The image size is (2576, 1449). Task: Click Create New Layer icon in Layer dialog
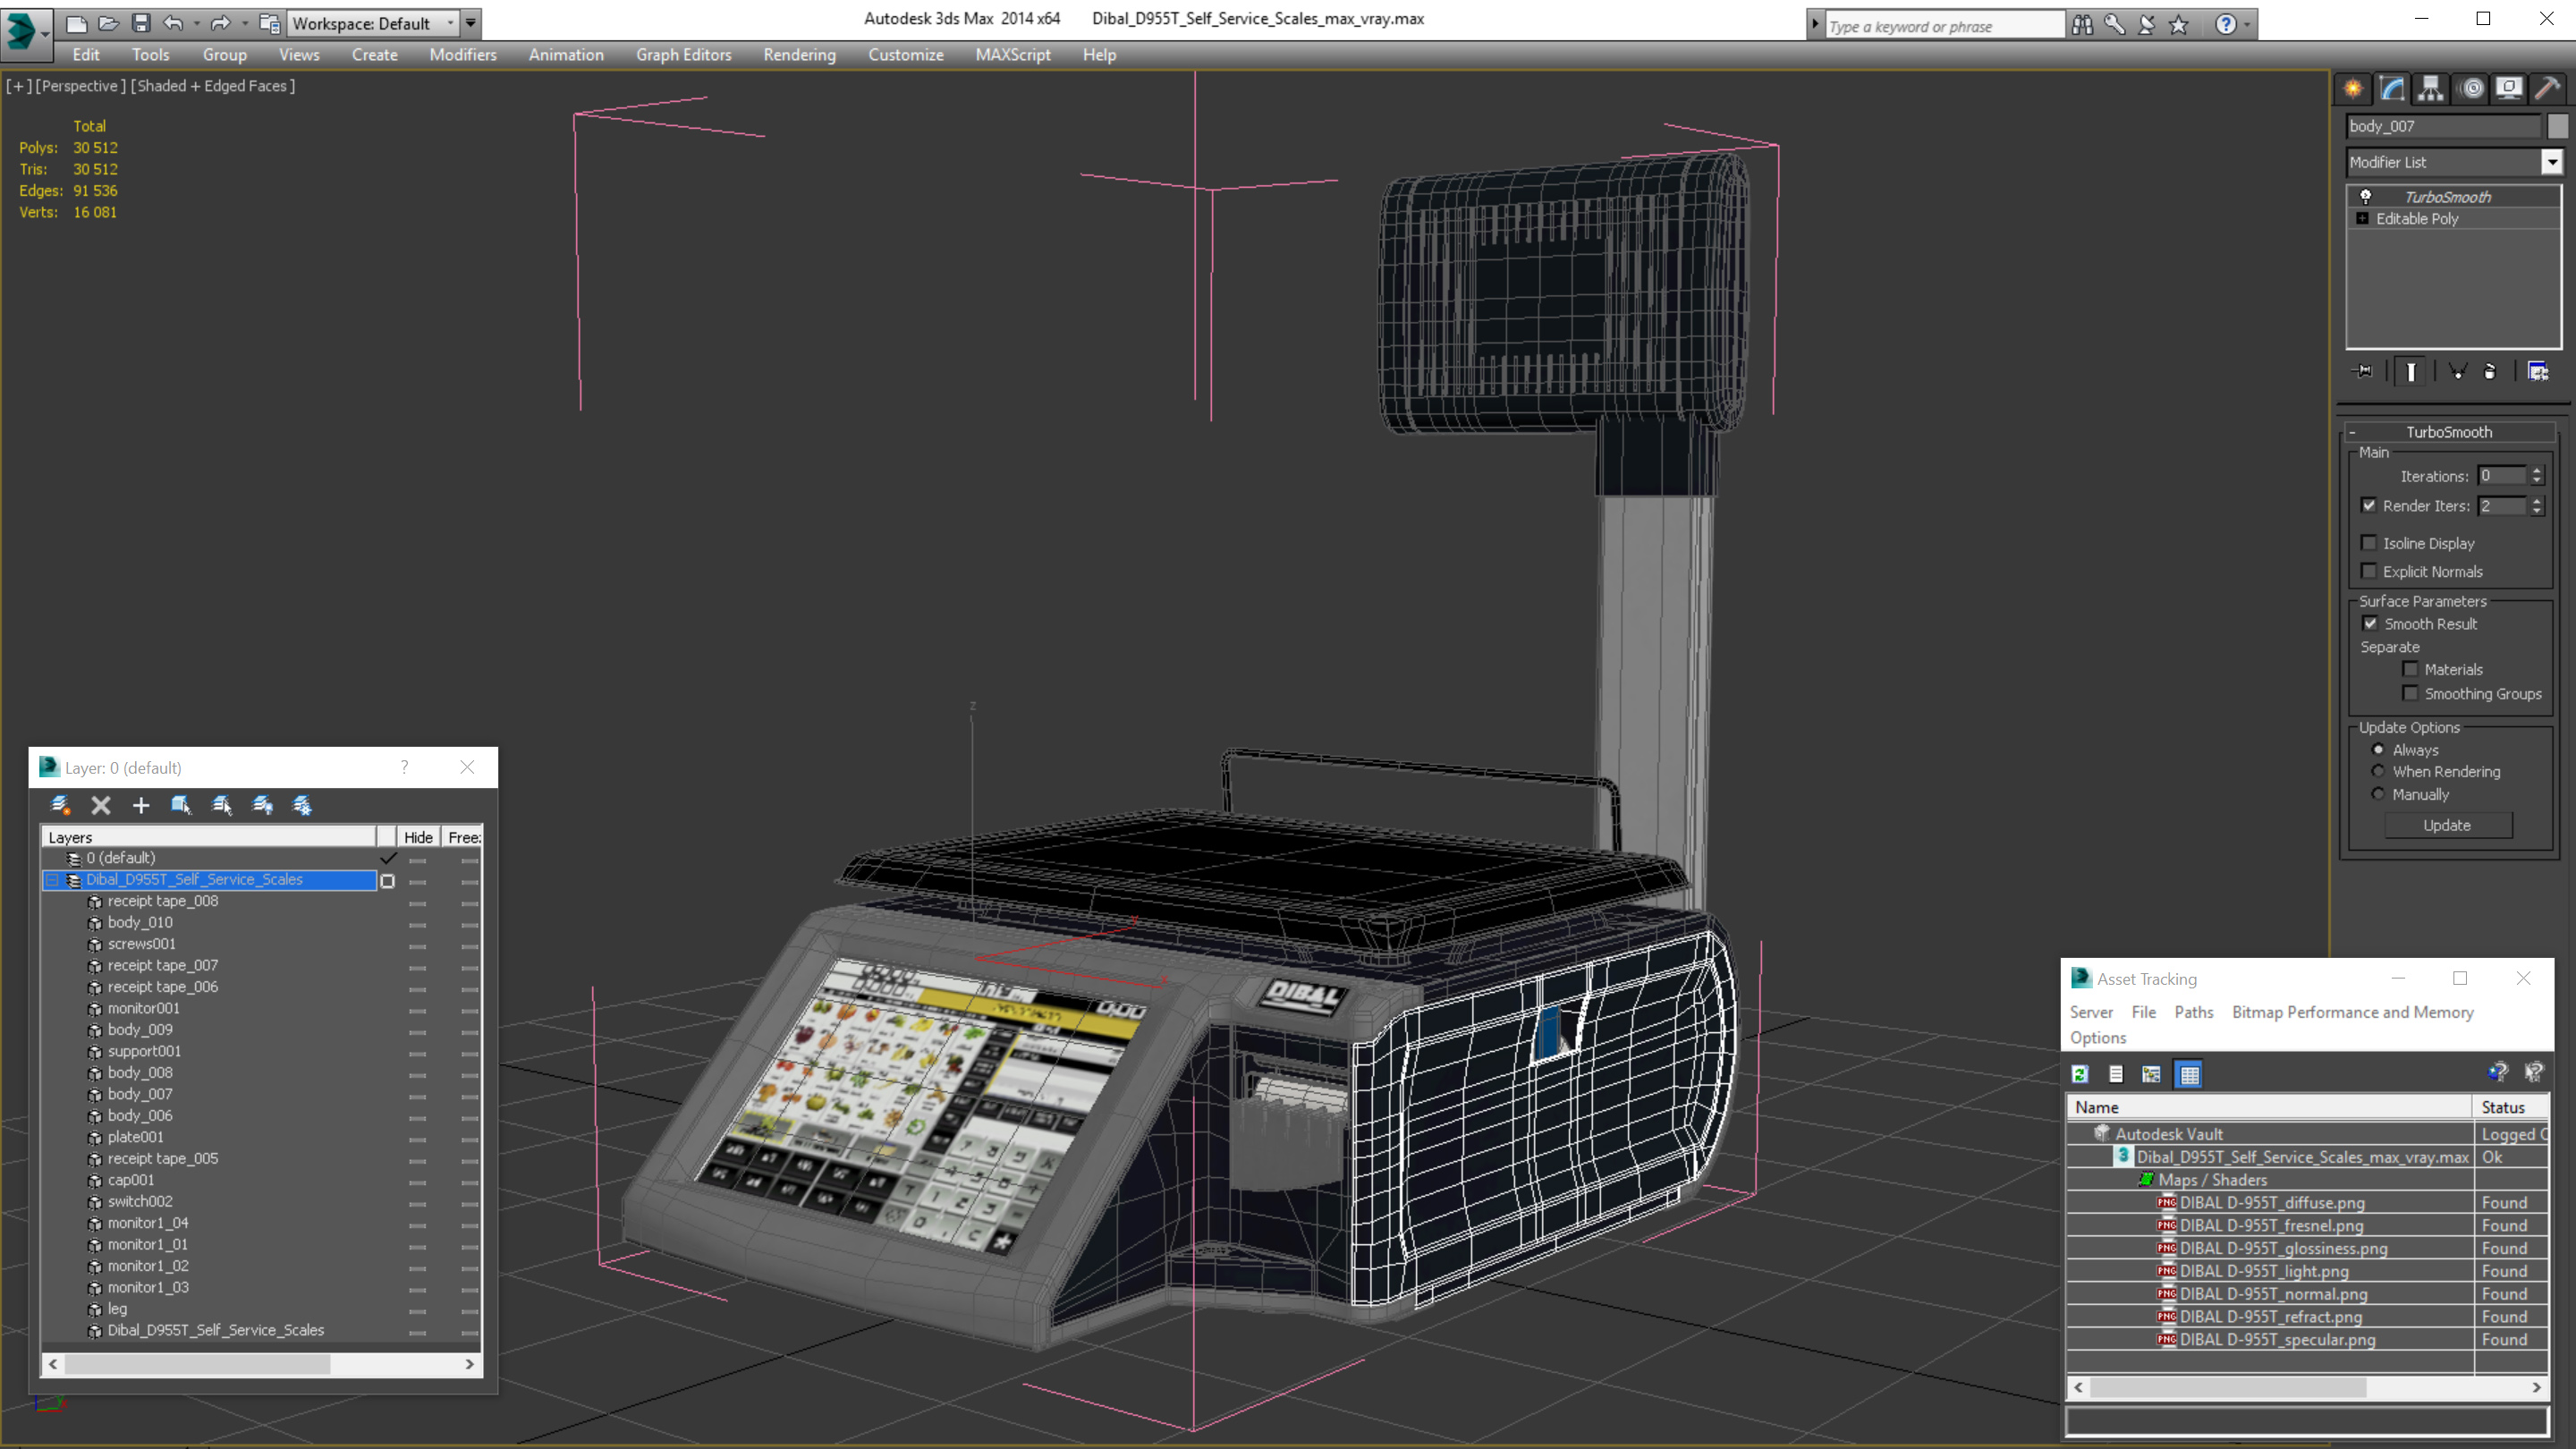pos(60,805)
